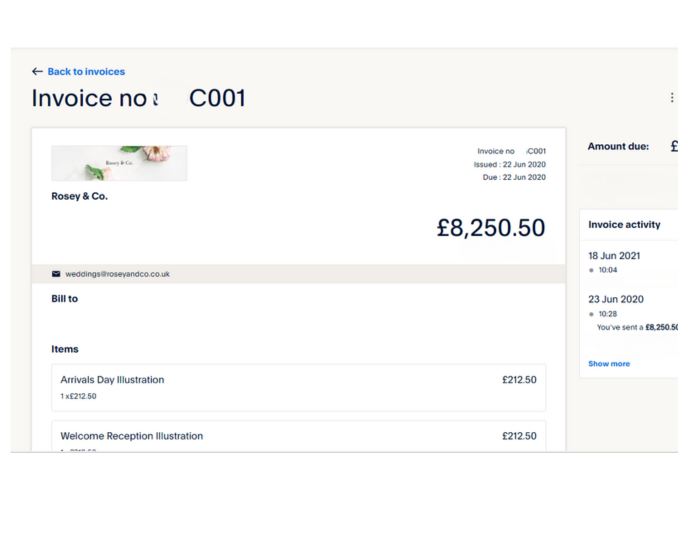Click the Invoice no C001 page title
Viewport: 688px width, 550px height.
[139, 98]
